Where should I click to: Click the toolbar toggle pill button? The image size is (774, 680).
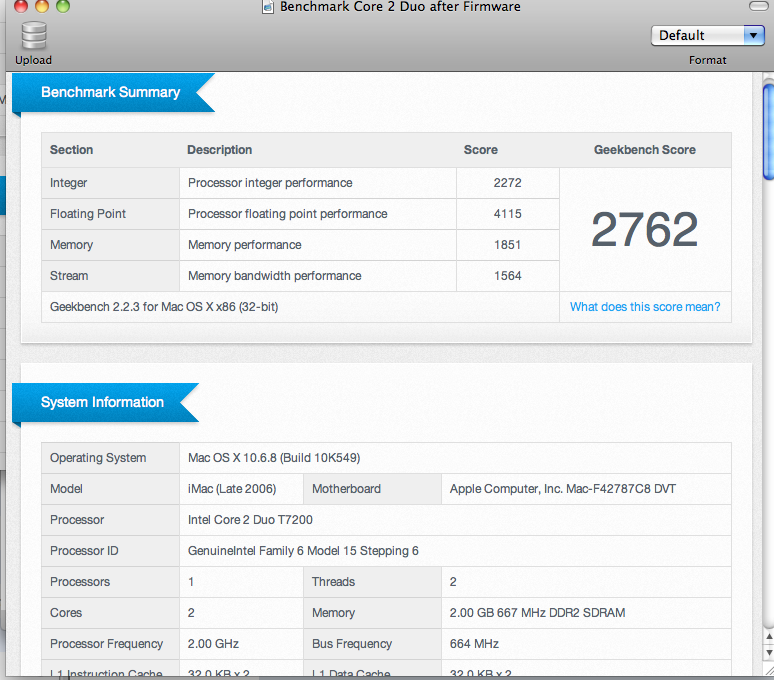758,6
